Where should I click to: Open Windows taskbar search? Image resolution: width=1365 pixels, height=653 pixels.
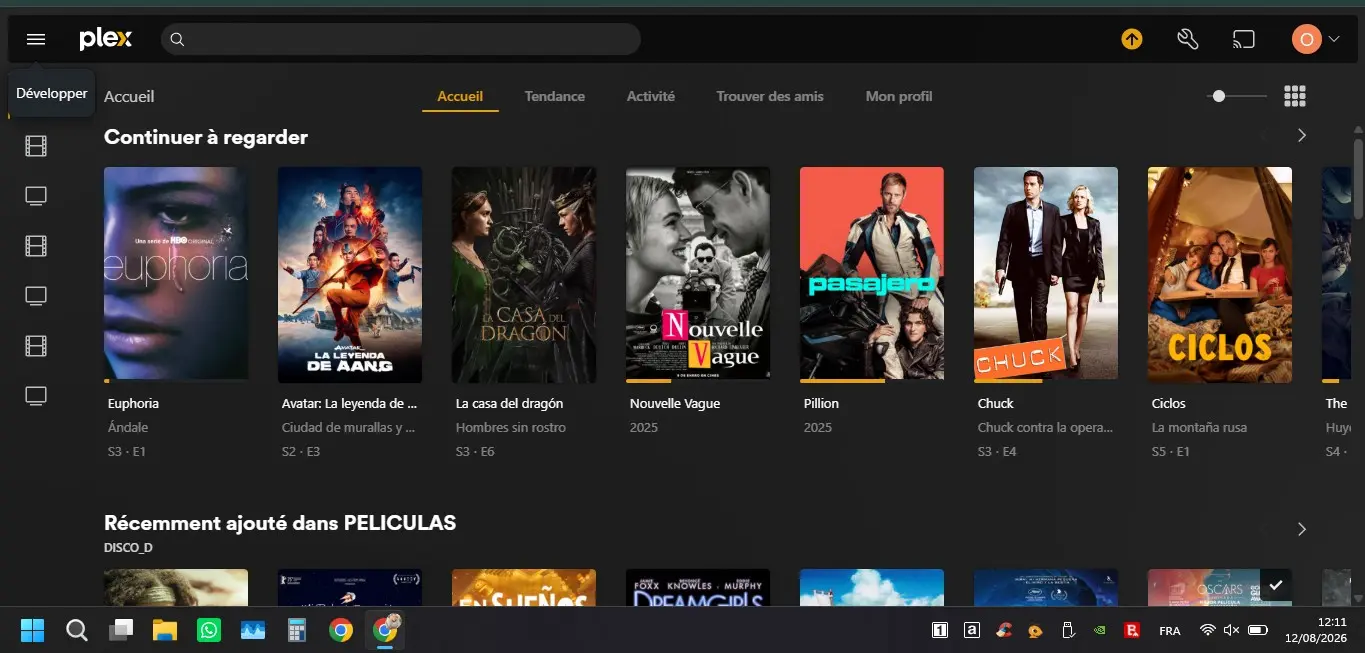click(77, 630)
